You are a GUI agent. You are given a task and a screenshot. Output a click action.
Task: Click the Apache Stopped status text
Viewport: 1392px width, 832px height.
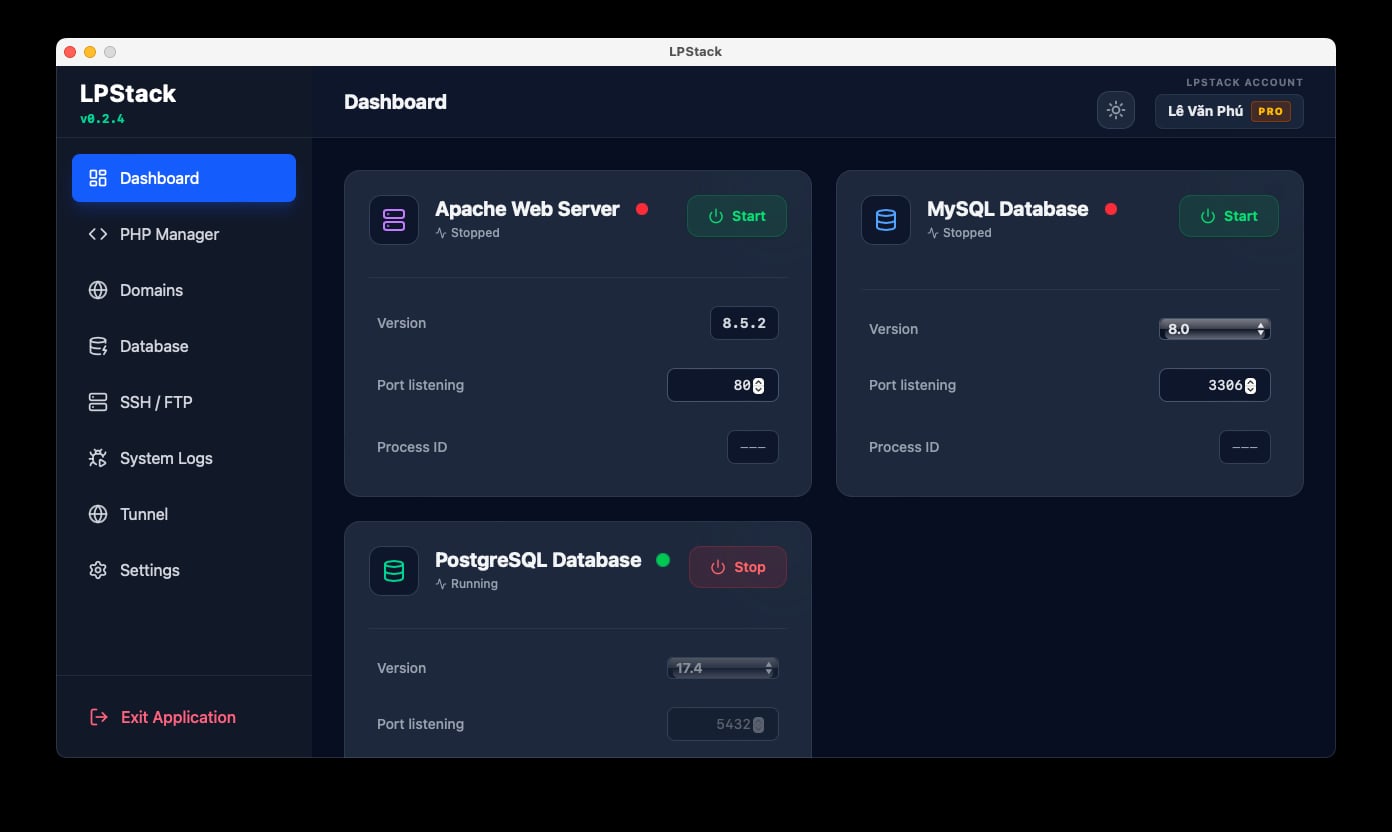click(475, 233)
